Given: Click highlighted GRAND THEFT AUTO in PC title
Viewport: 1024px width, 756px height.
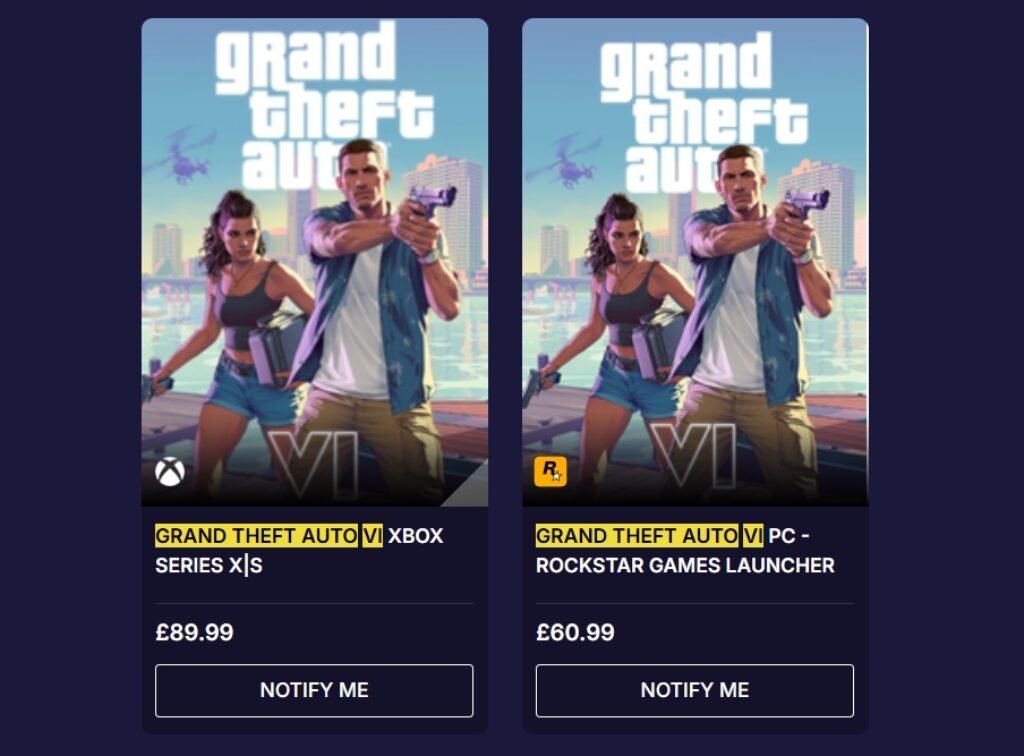Looking at the screenshot, I should coord(637,536).
